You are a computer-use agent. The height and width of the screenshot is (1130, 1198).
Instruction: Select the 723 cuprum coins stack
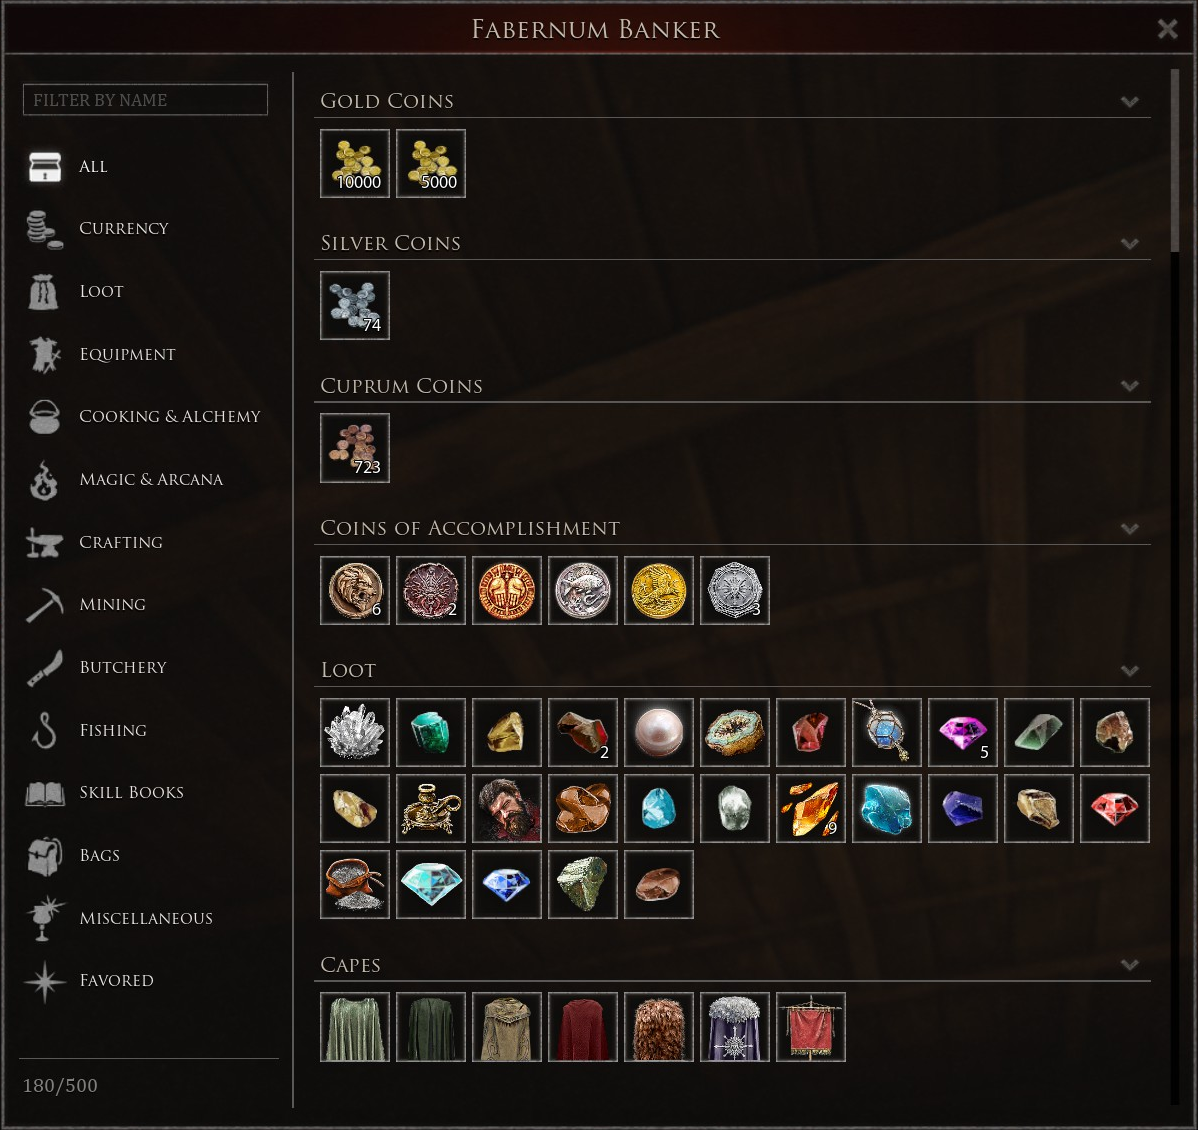[x=355, y=448]
